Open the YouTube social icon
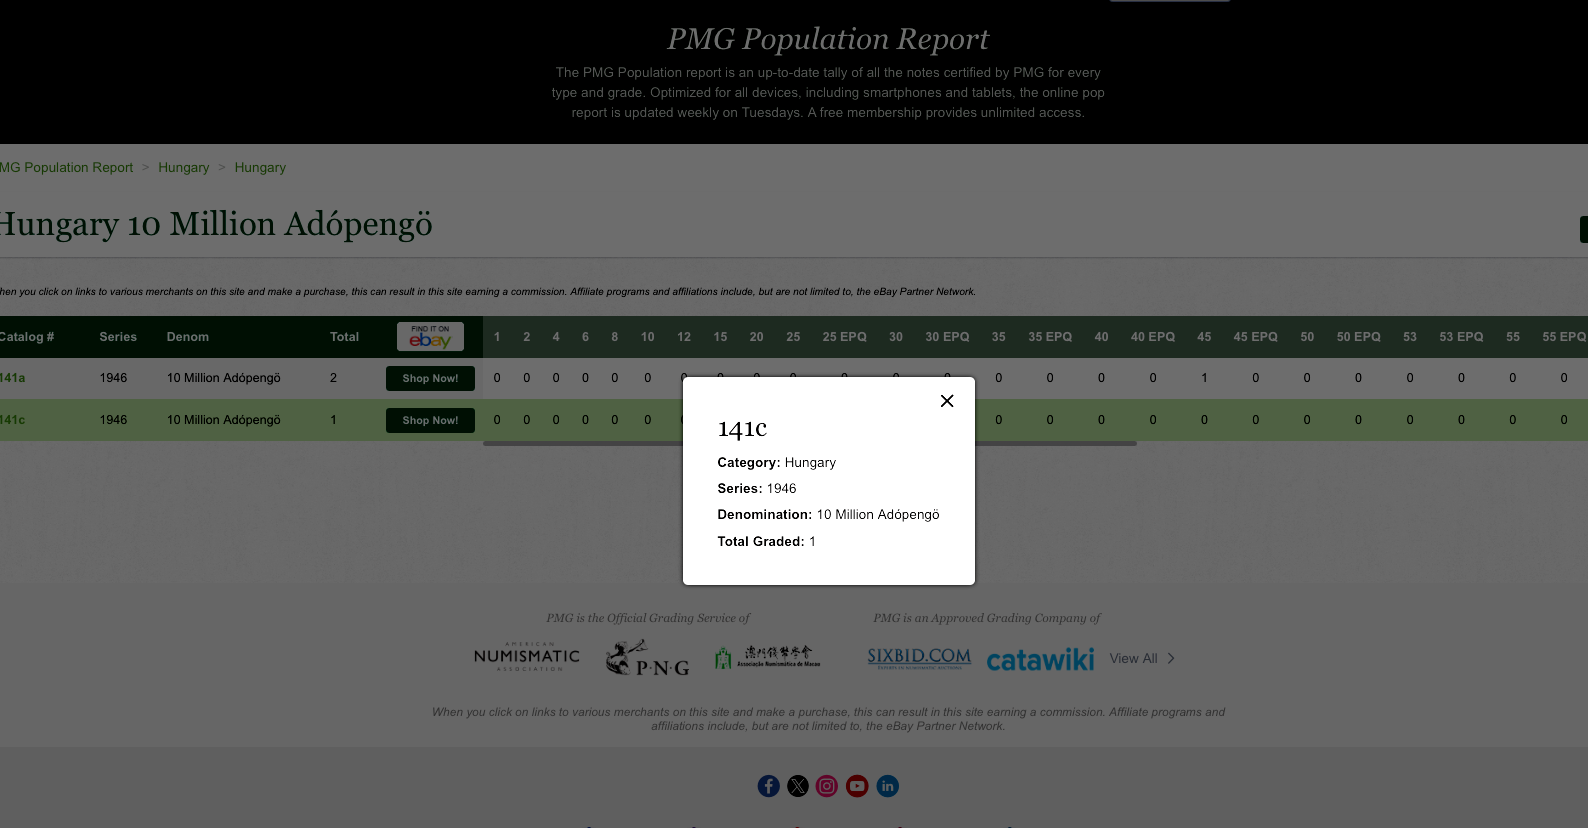This screenshot has height=828, width=1588. point(857,786)
